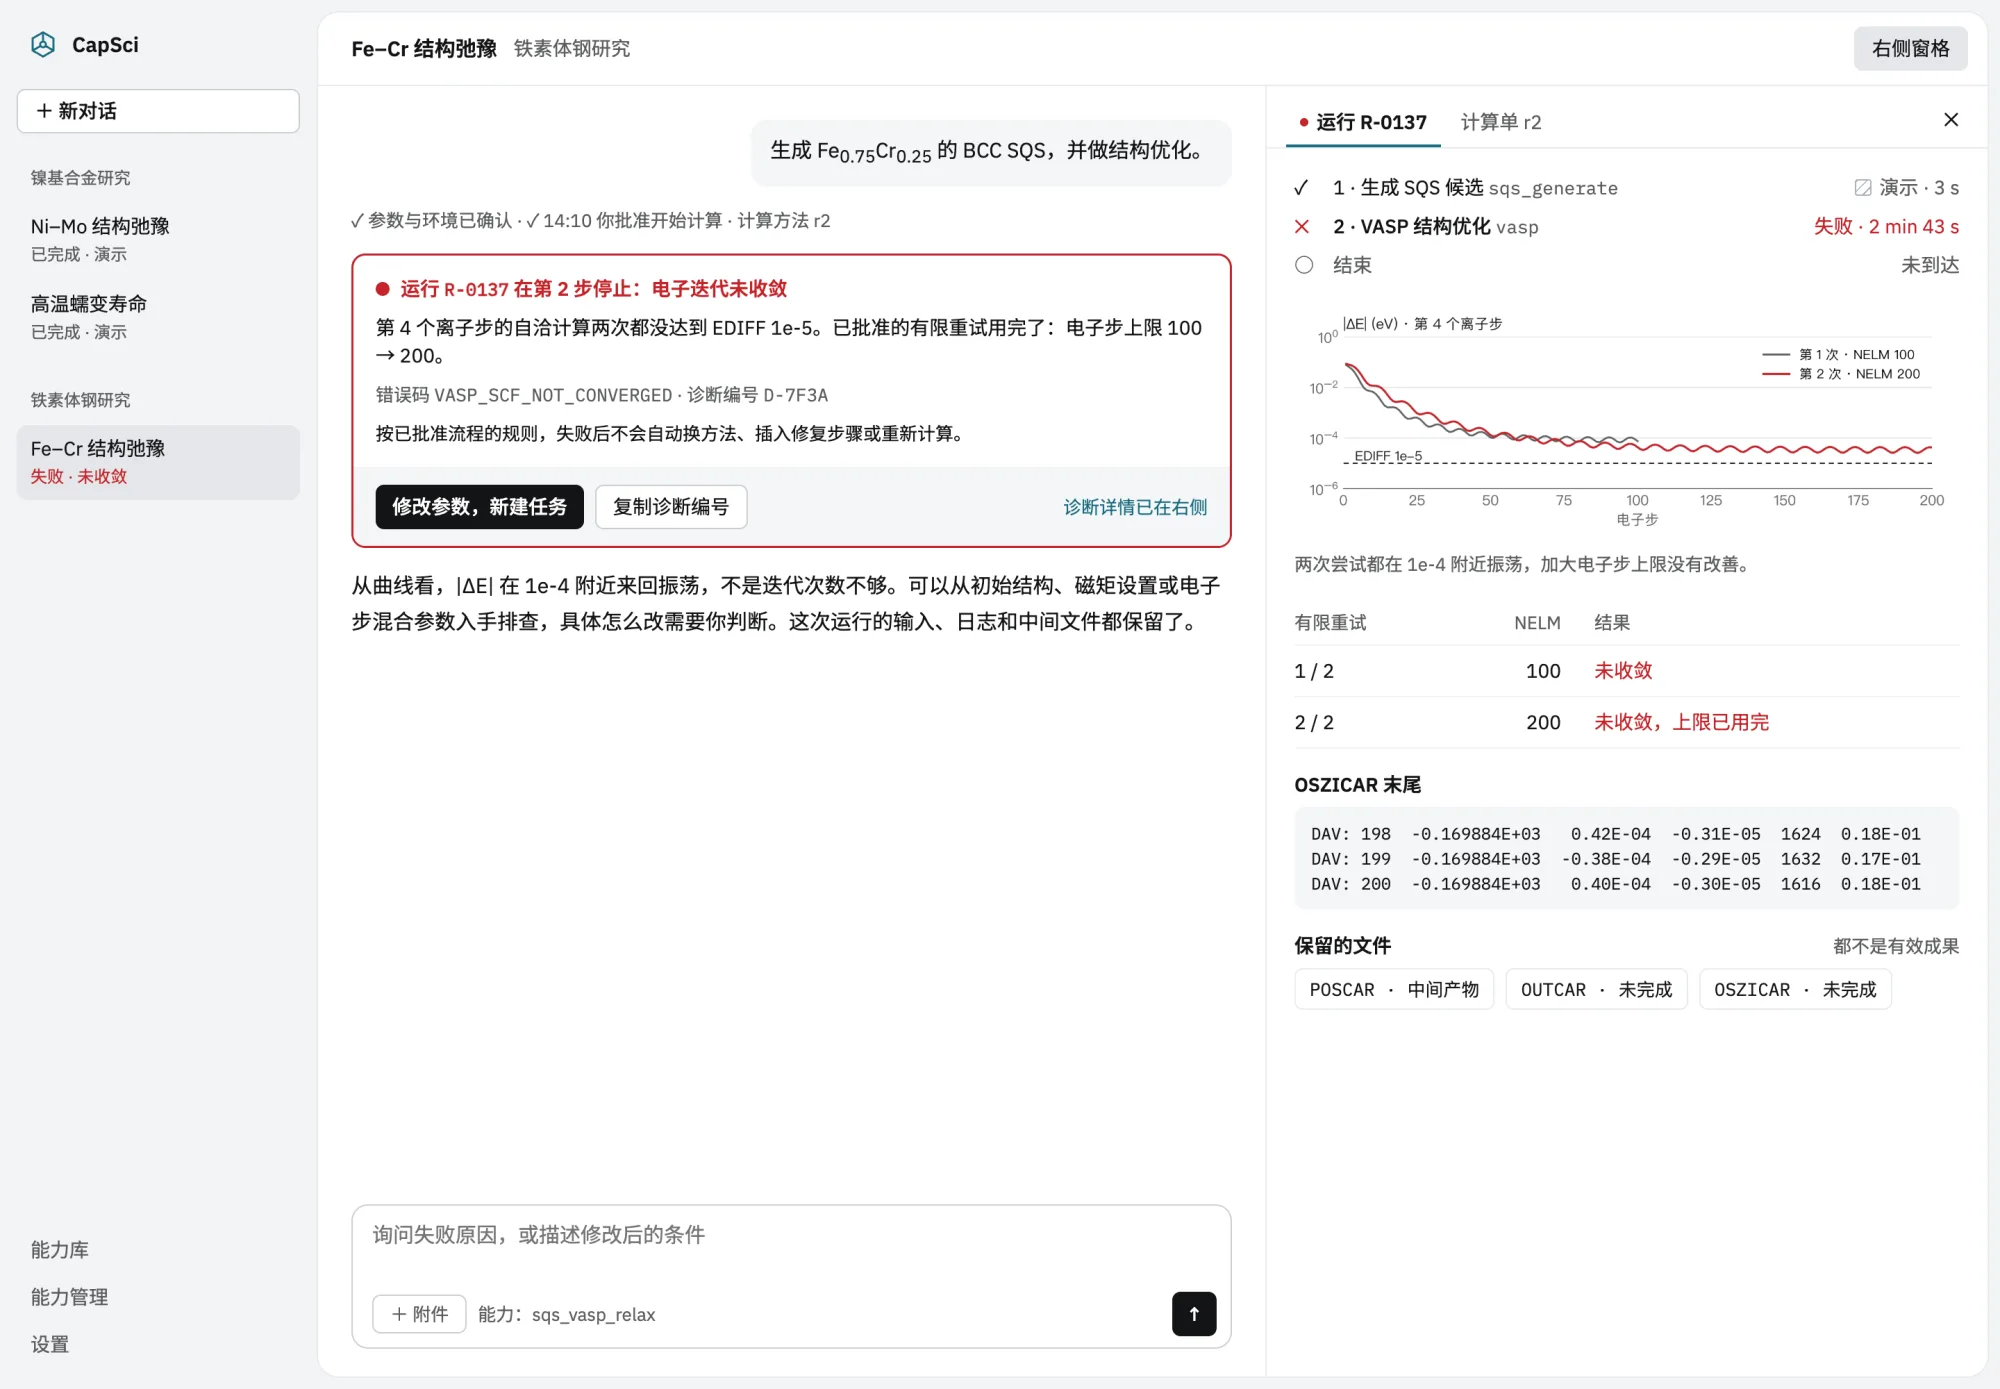Open 能力管理 in the sidebar
The height and width of the screenshot is (1389, 2000).
70,1297
